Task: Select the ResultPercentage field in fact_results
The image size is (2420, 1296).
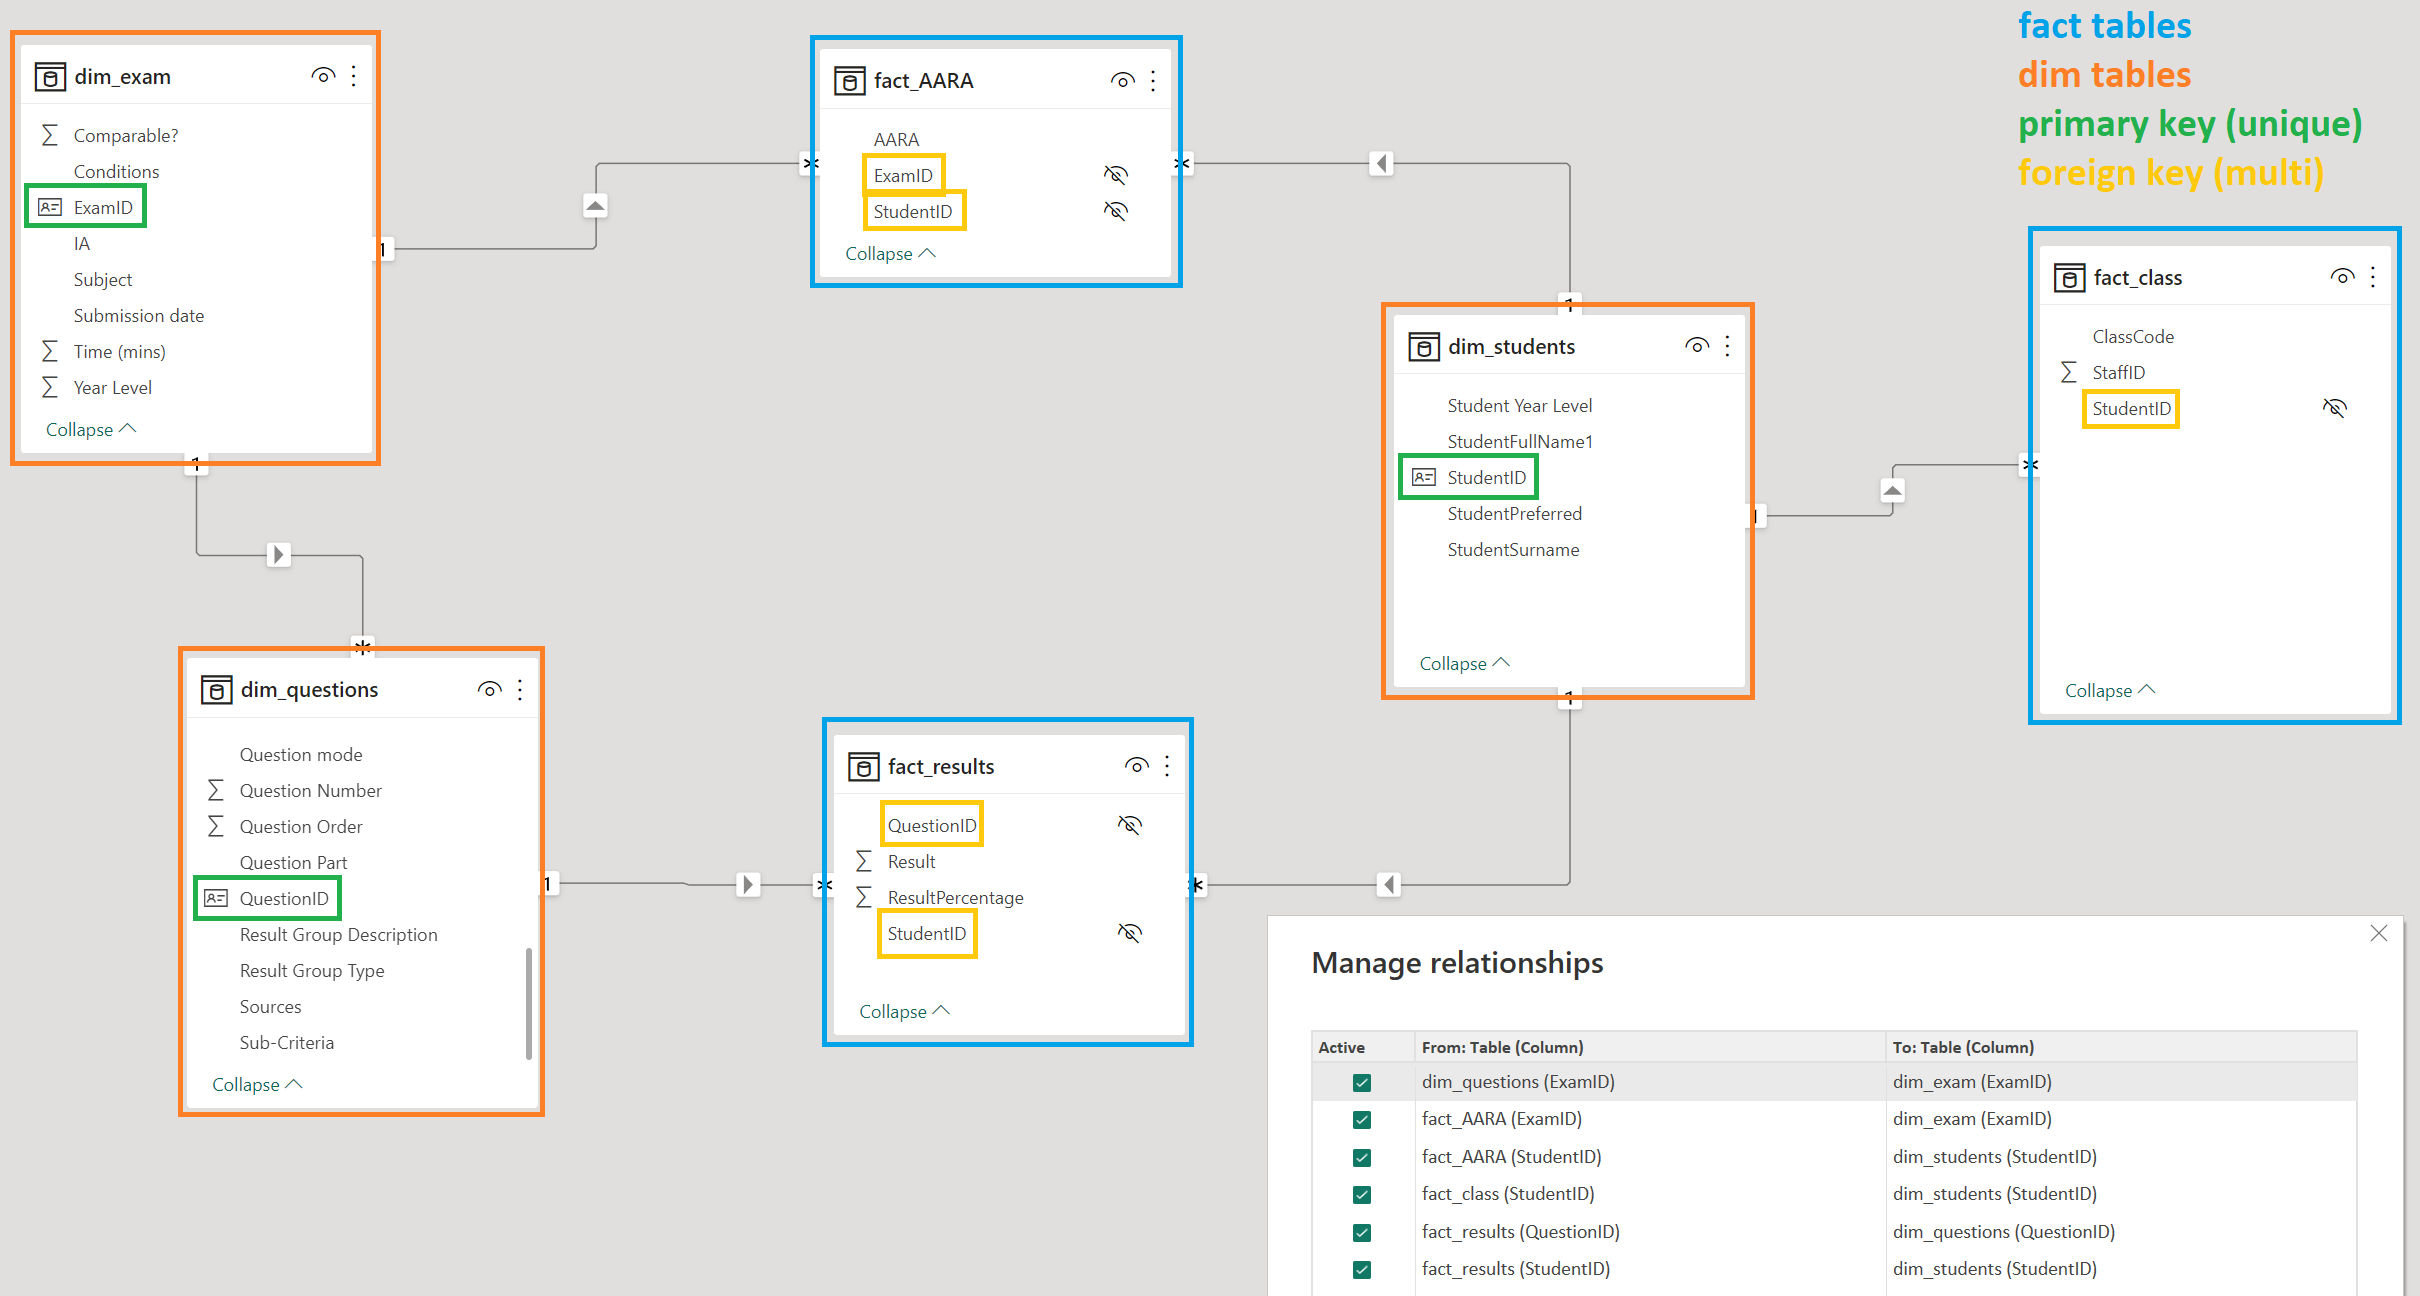Action: pyautogui.click(x=955, y=897)
